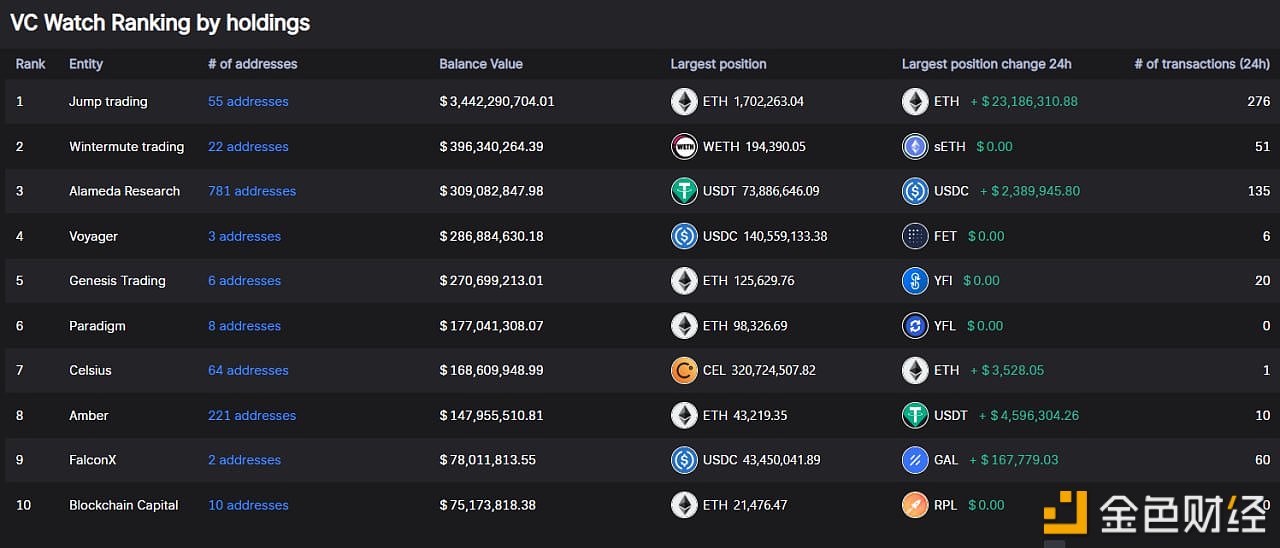The height and width of the screenshot is (548, 1280).
Task: Click balance value $75,173,818.38
Action: (x=488, y=505)
